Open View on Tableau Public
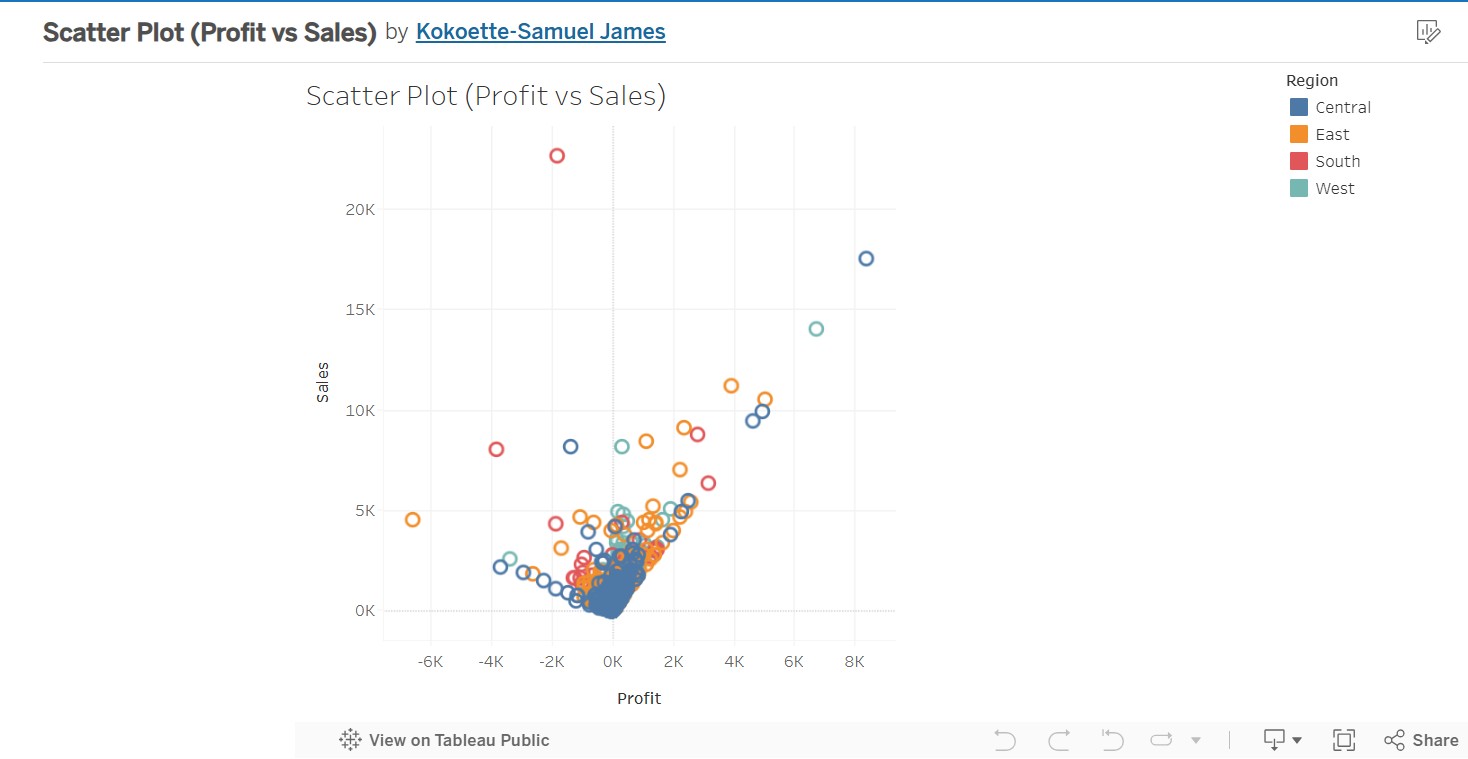The width and height of the screenshot is (1468, 759). (458, 740)
